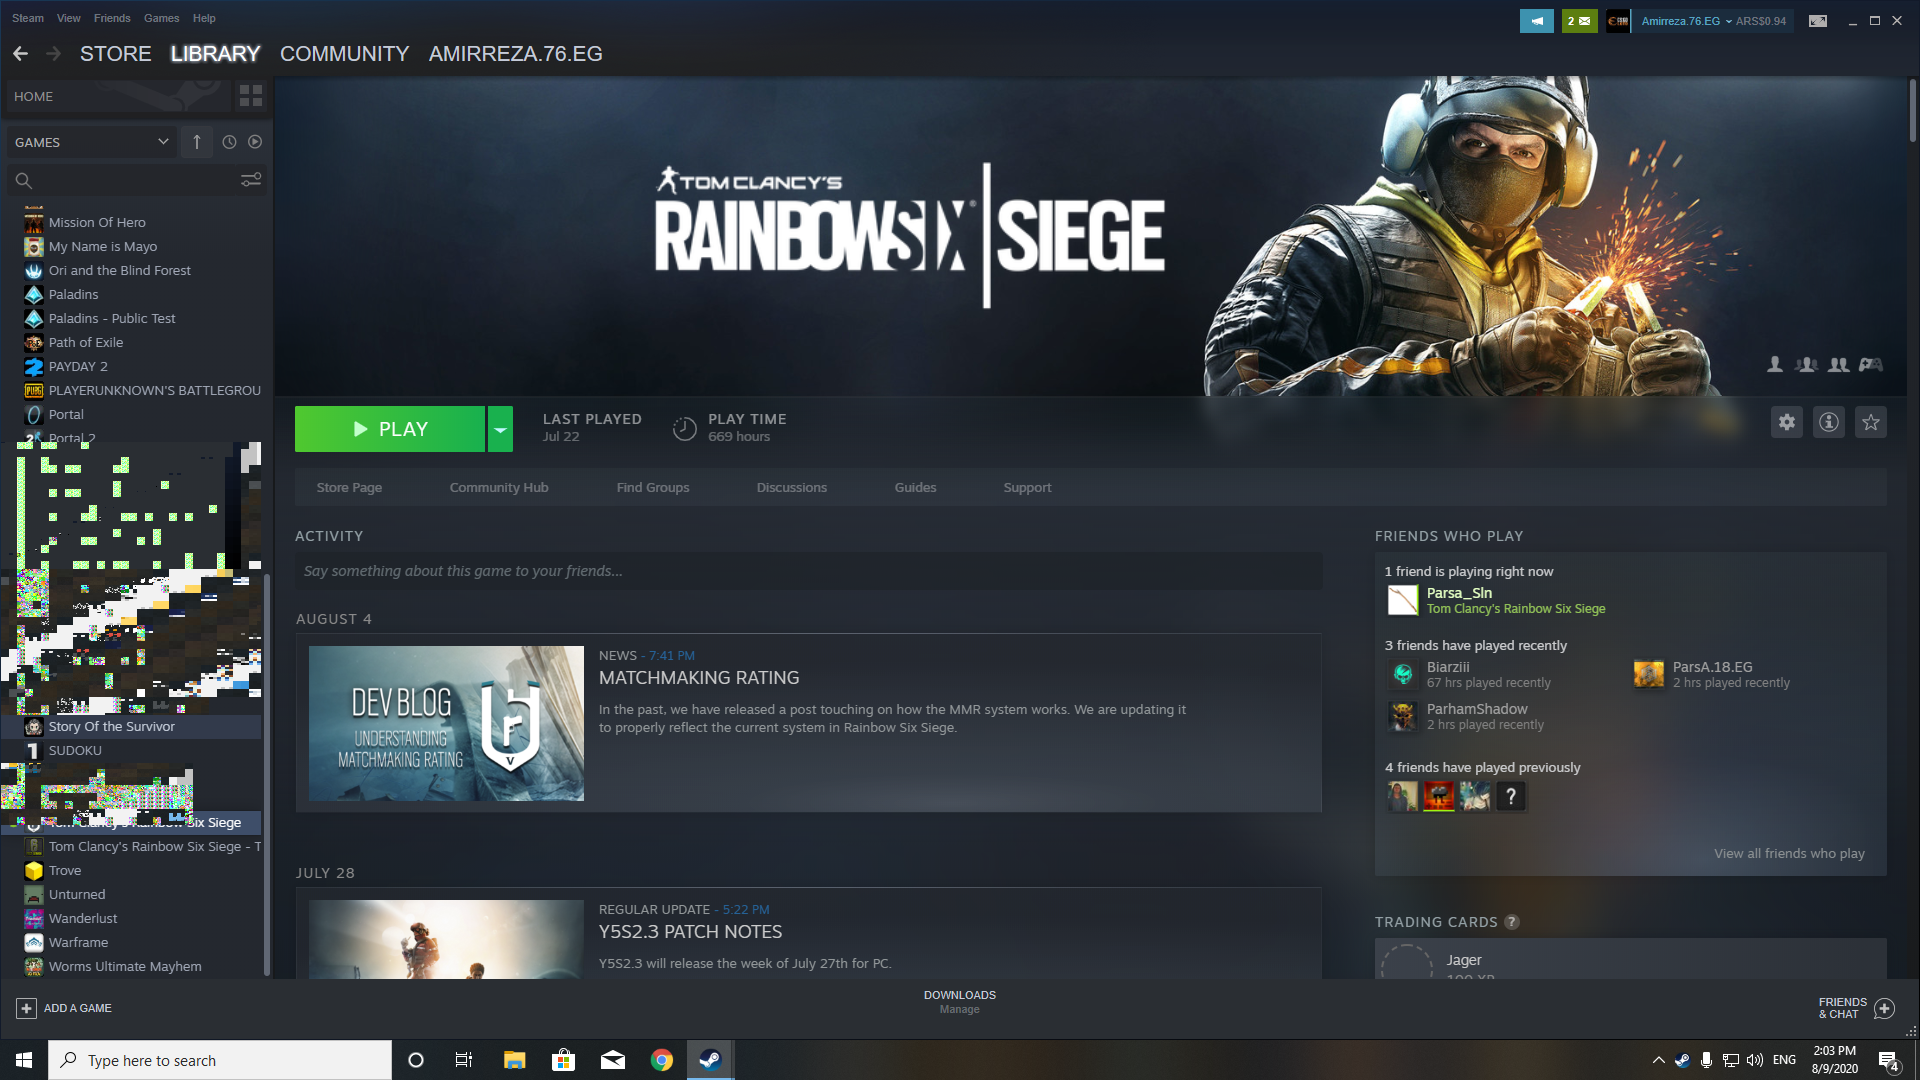Open the Windows Start menu
Screen dimensions: 1920x1080
point(24,1060)
